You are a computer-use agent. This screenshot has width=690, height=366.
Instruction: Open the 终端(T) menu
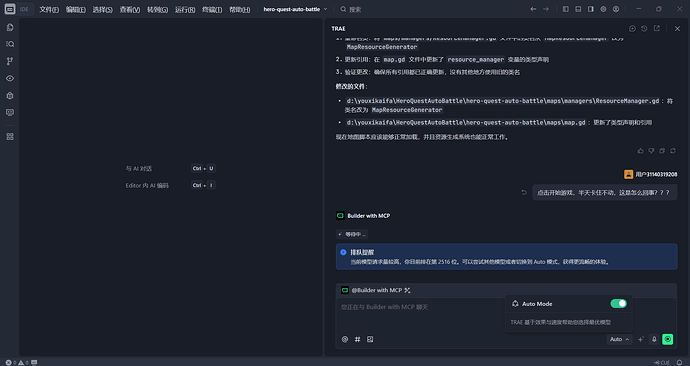click(212, 9)
